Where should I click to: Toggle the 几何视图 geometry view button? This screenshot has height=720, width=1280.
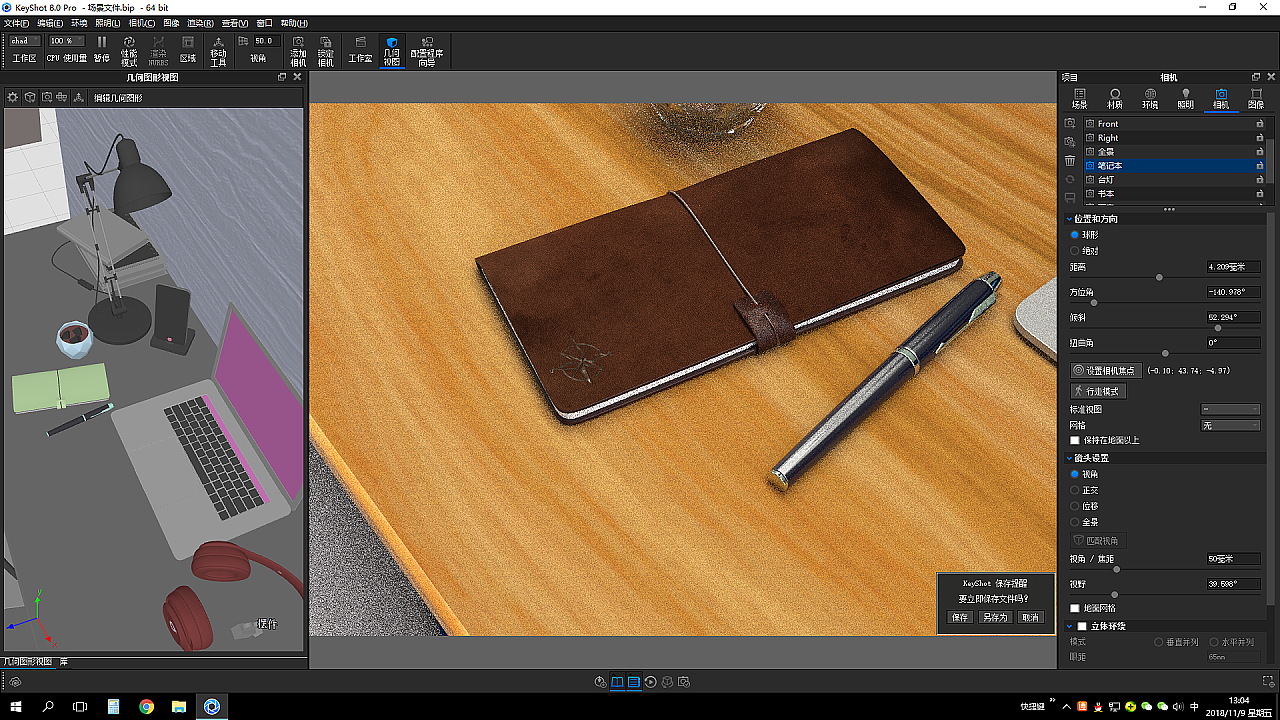(x=392, y=50)
